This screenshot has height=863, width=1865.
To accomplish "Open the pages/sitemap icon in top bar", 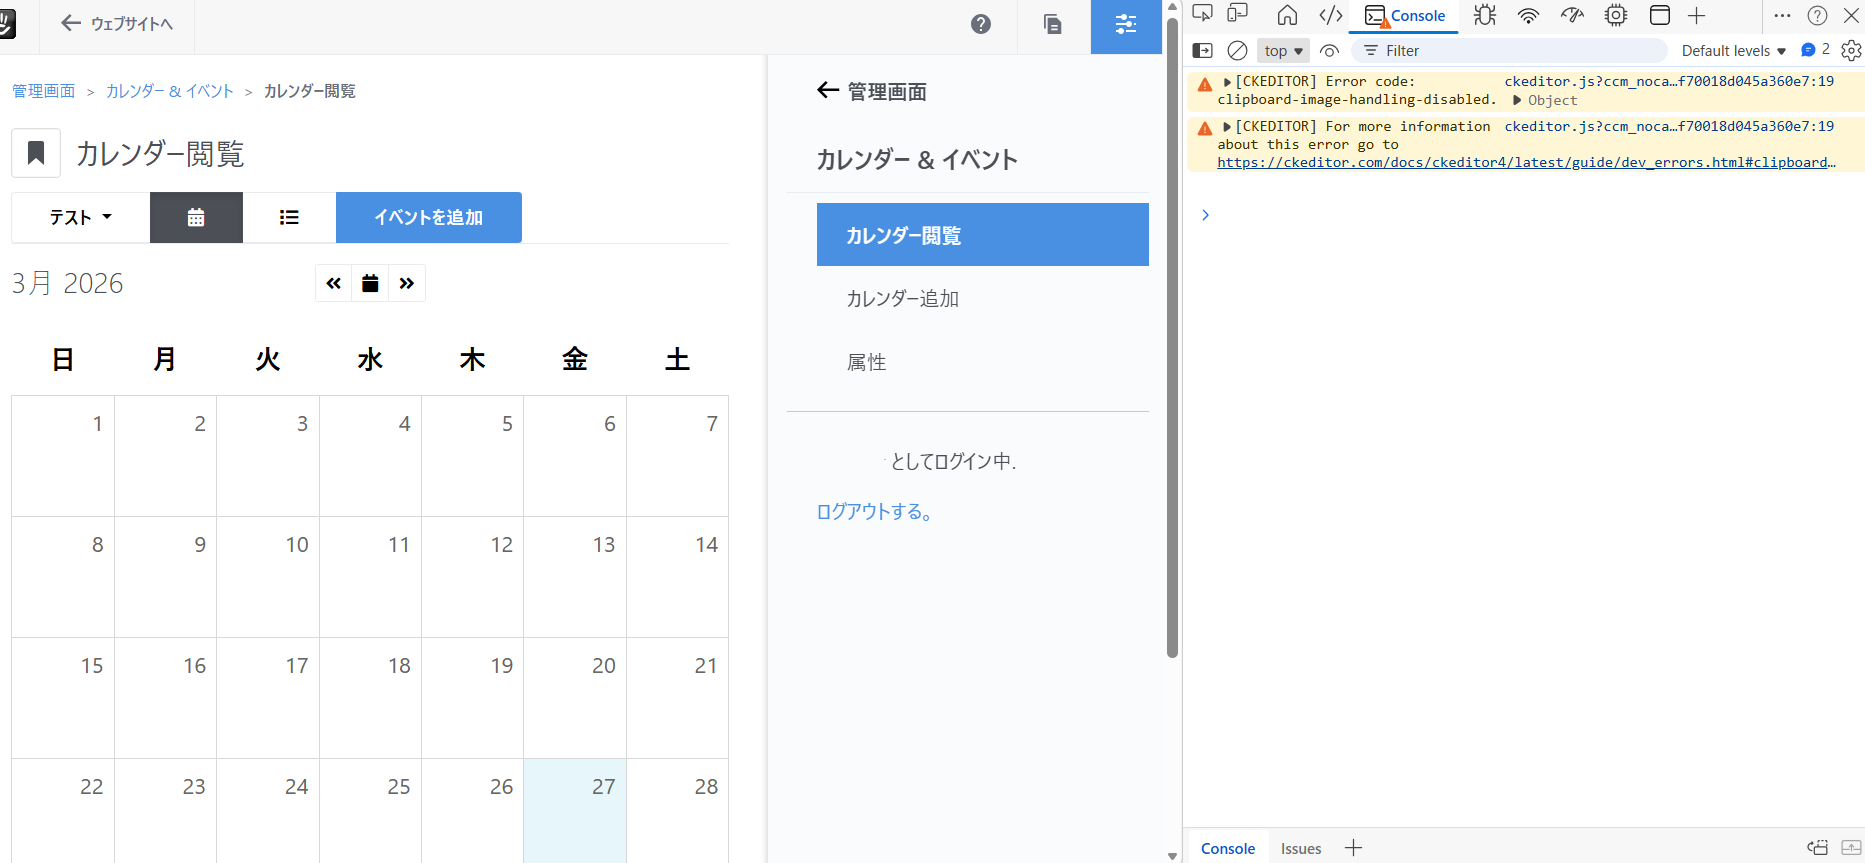I will coord(1052,25).
